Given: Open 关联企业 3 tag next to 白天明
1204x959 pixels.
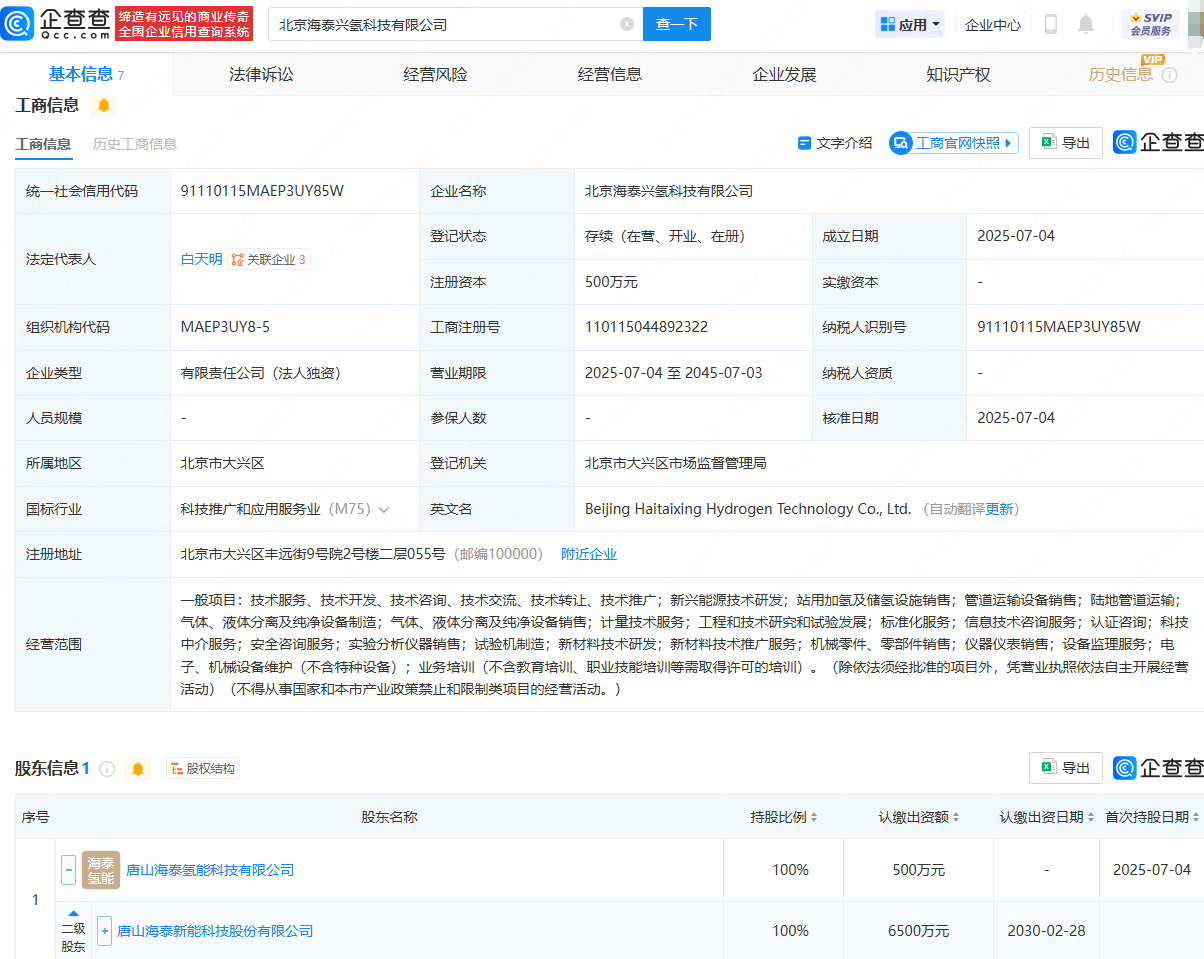Looking at the screenshot, I should click(x=268, y=260).
